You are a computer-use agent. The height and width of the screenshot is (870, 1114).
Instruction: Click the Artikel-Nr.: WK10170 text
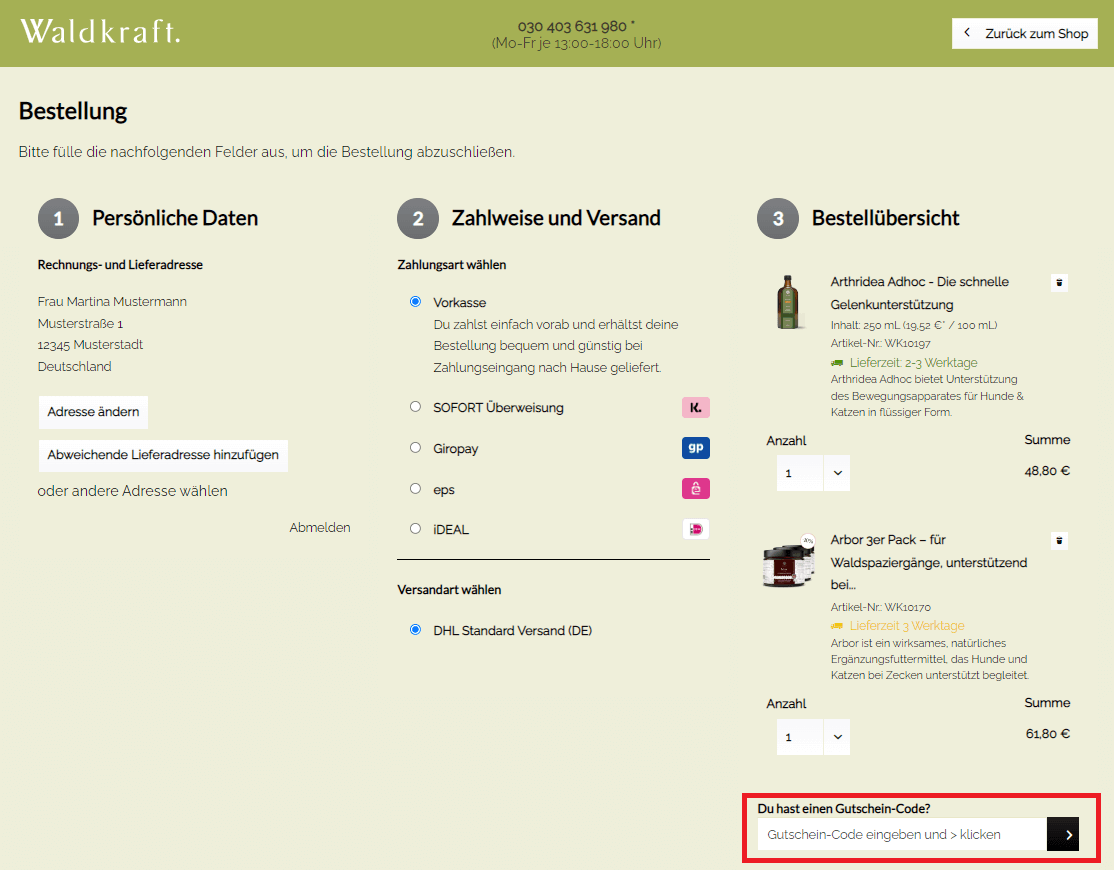point(880,607)
